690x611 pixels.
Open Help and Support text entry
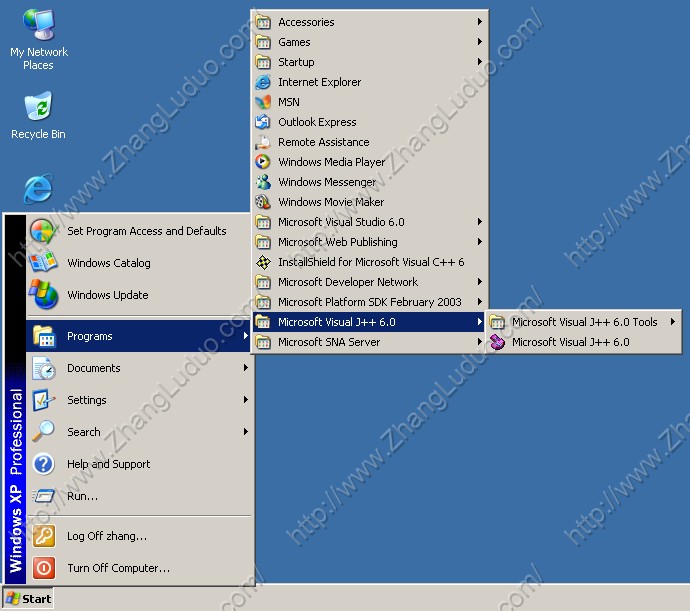(x=109, y=464)
